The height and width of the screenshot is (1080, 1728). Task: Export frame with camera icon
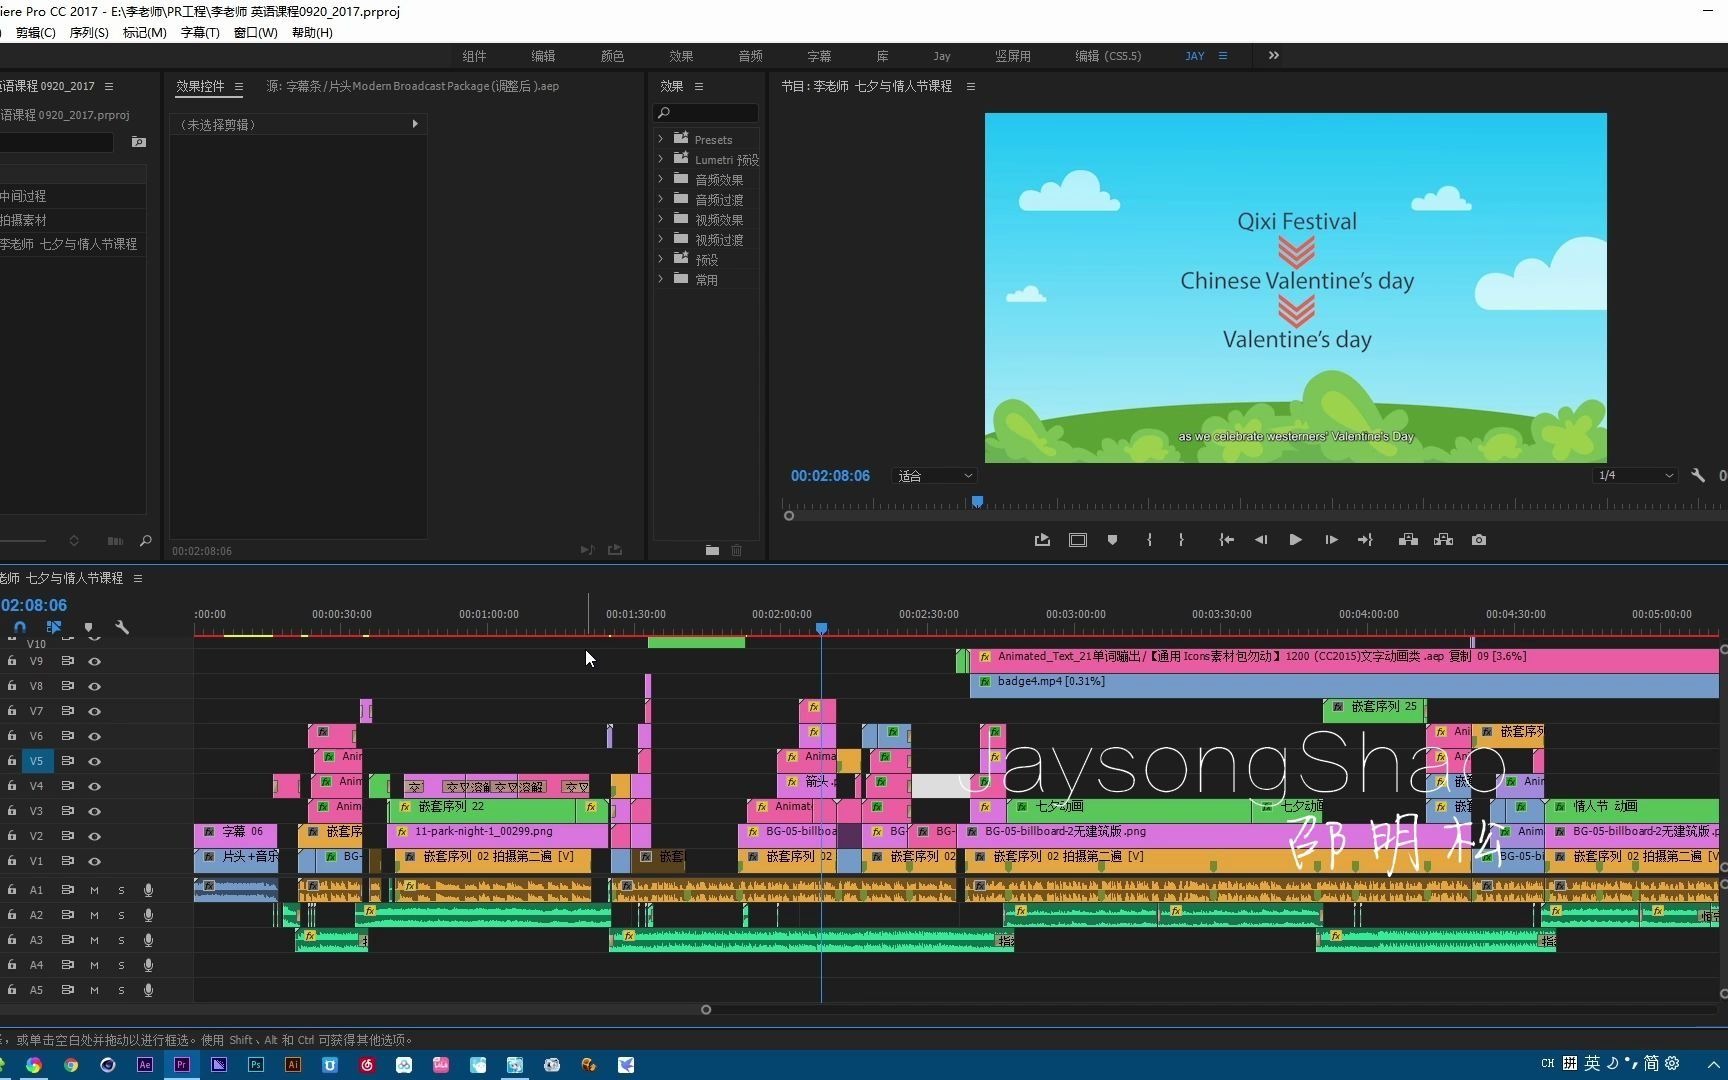(1479, 540)
